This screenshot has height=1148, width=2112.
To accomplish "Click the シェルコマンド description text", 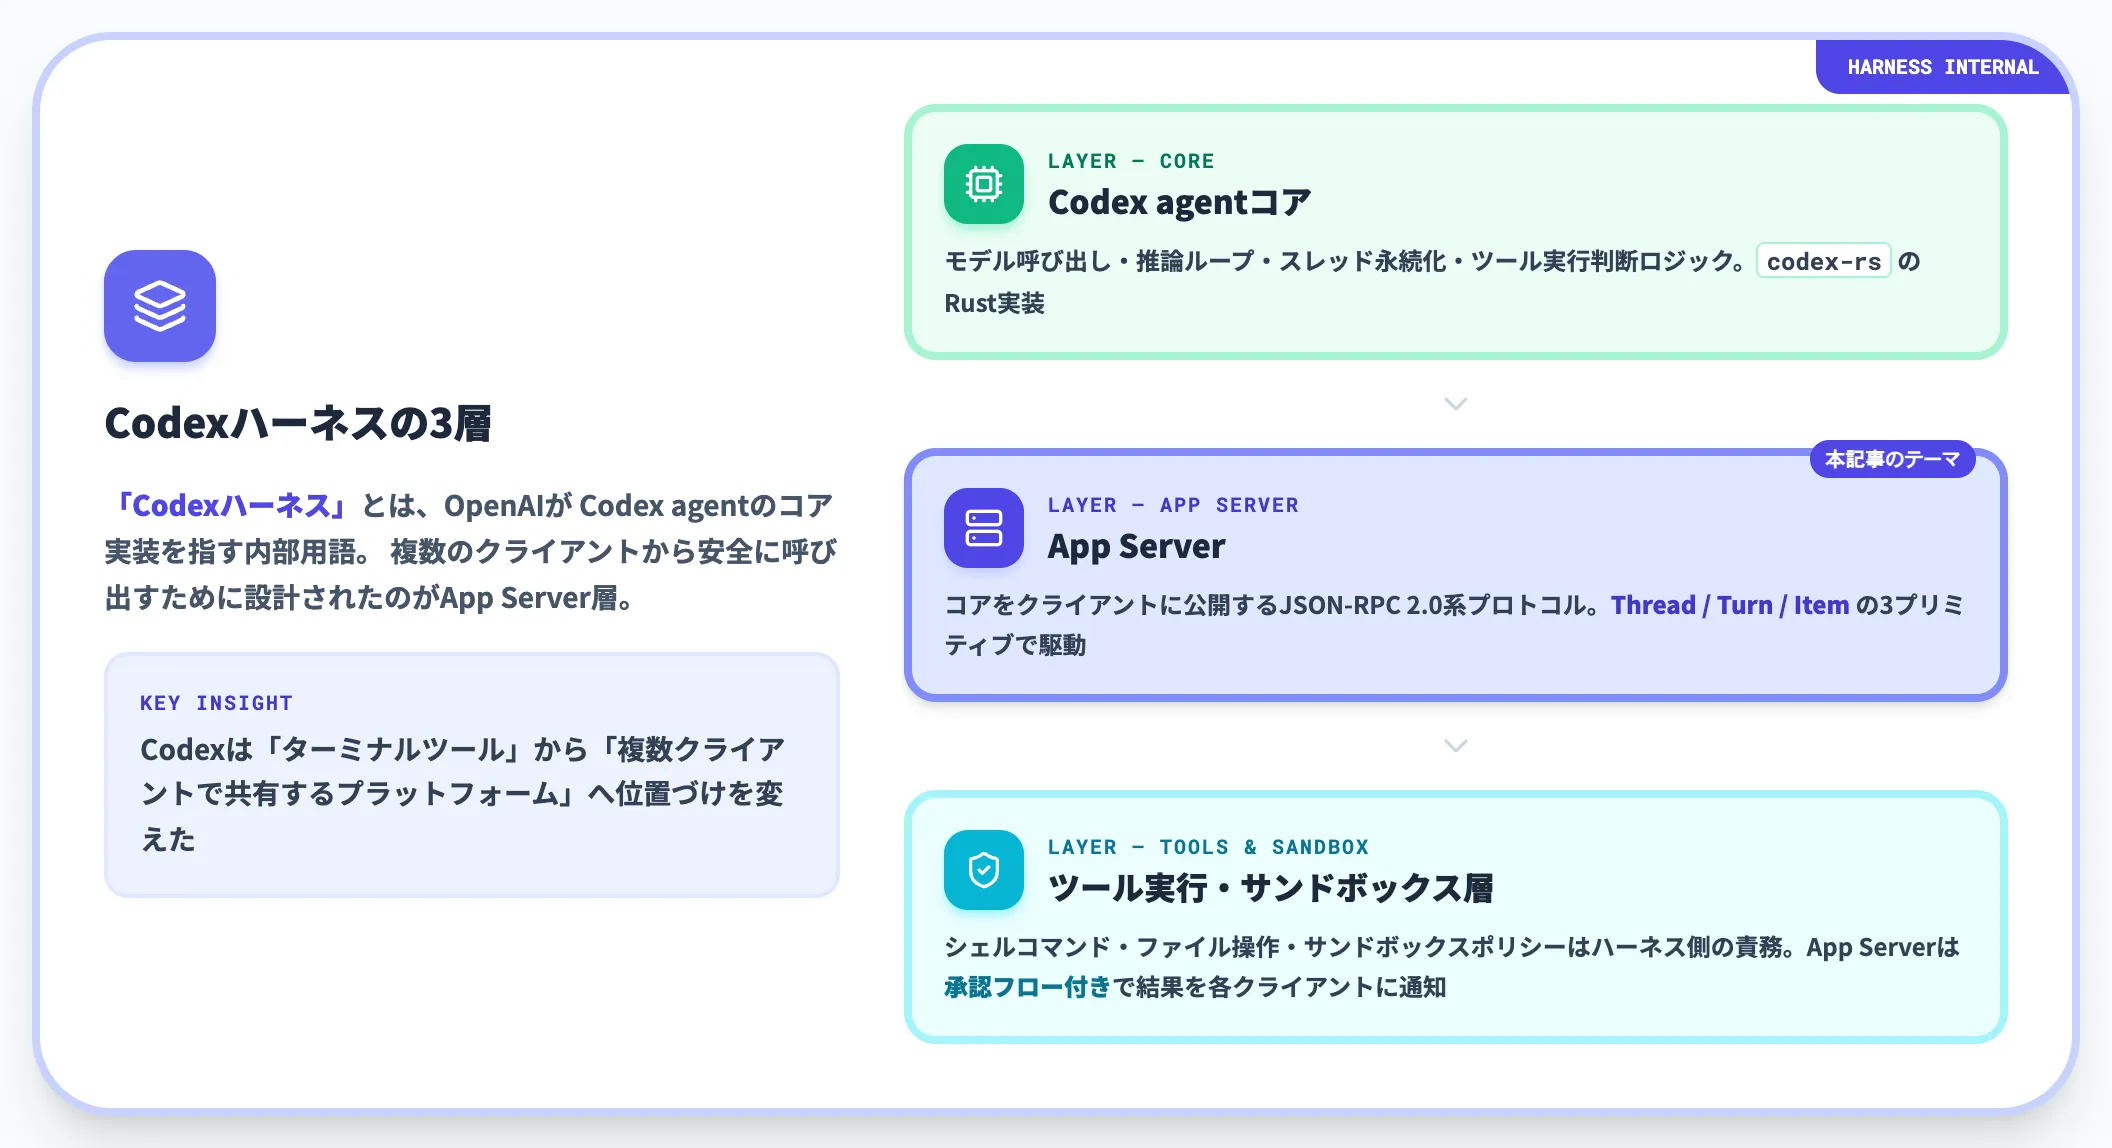I will 1452,967.
